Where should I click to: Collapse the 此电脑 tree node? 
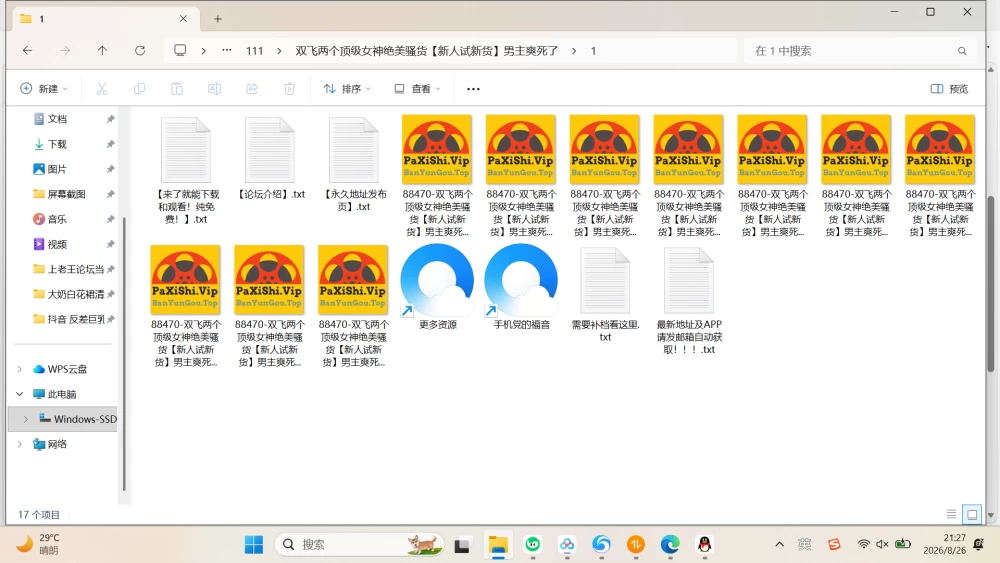click(20, 394)
